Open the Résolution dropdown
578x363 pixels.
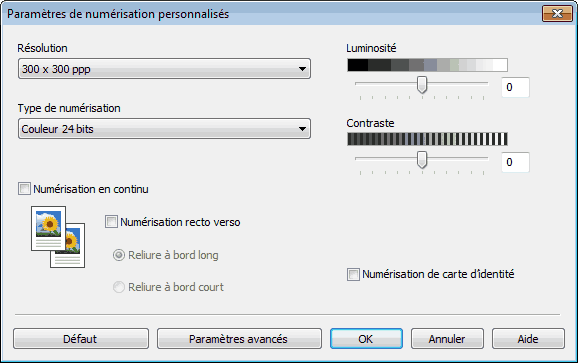coord(164,69)
